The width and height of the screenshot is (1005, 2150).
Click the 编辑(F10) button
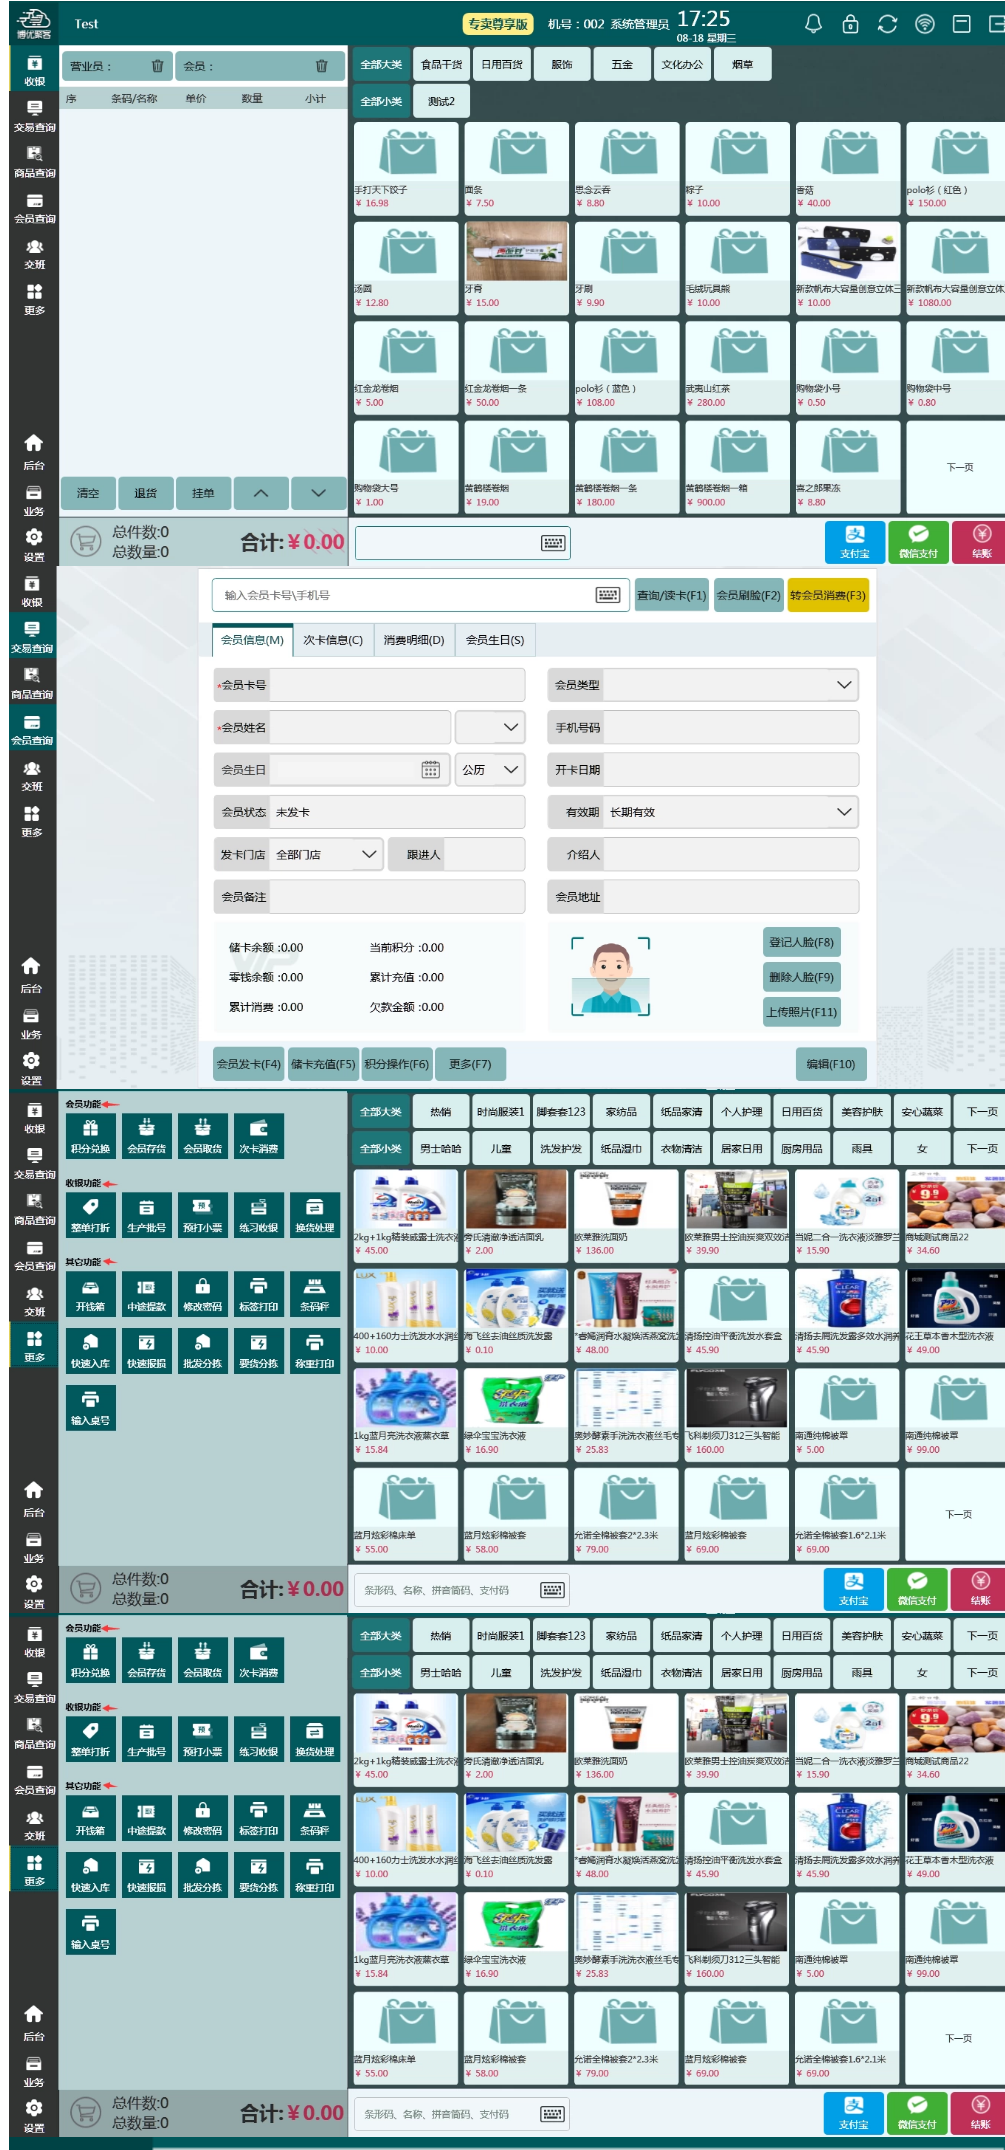pos(831,1064)
